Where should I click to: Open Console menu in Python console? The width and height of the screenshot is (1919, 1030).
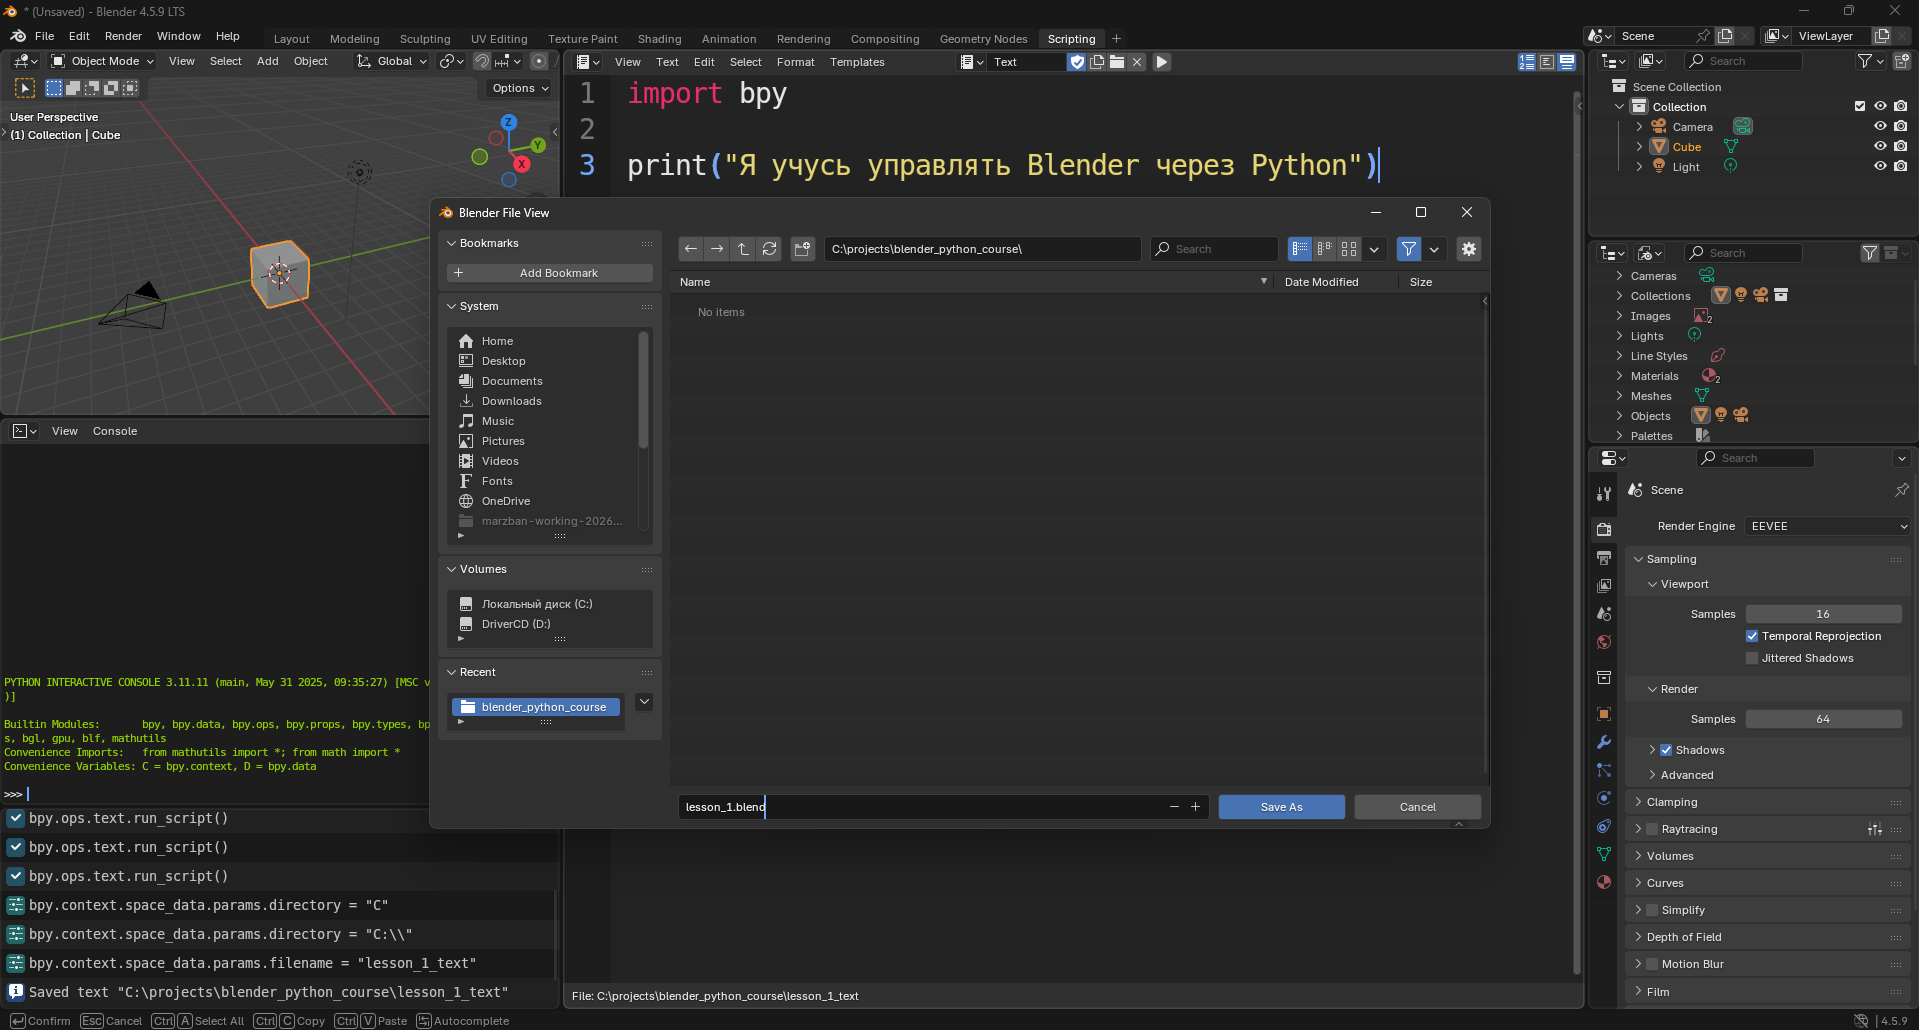point(115,431)
